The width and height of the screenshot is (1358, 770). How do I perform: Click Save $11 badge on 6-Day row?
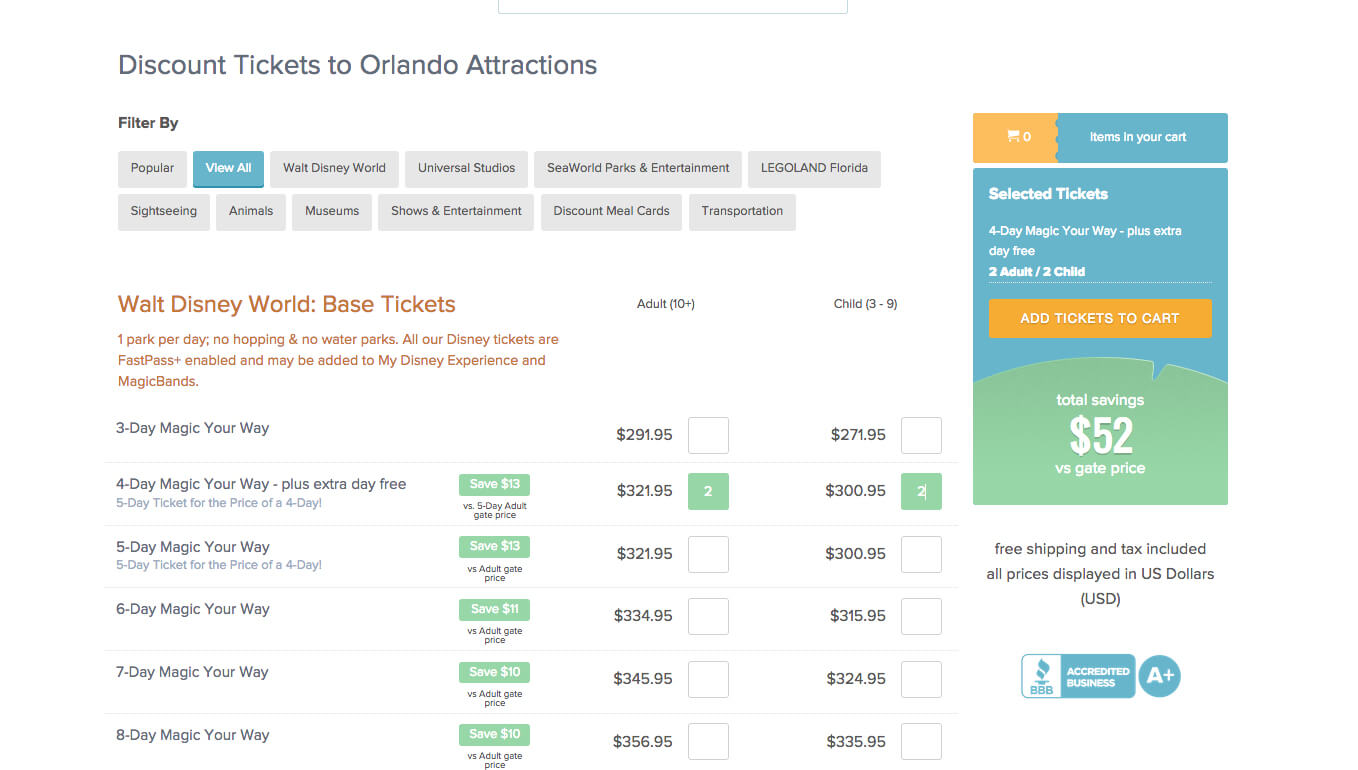click(495, 609)
